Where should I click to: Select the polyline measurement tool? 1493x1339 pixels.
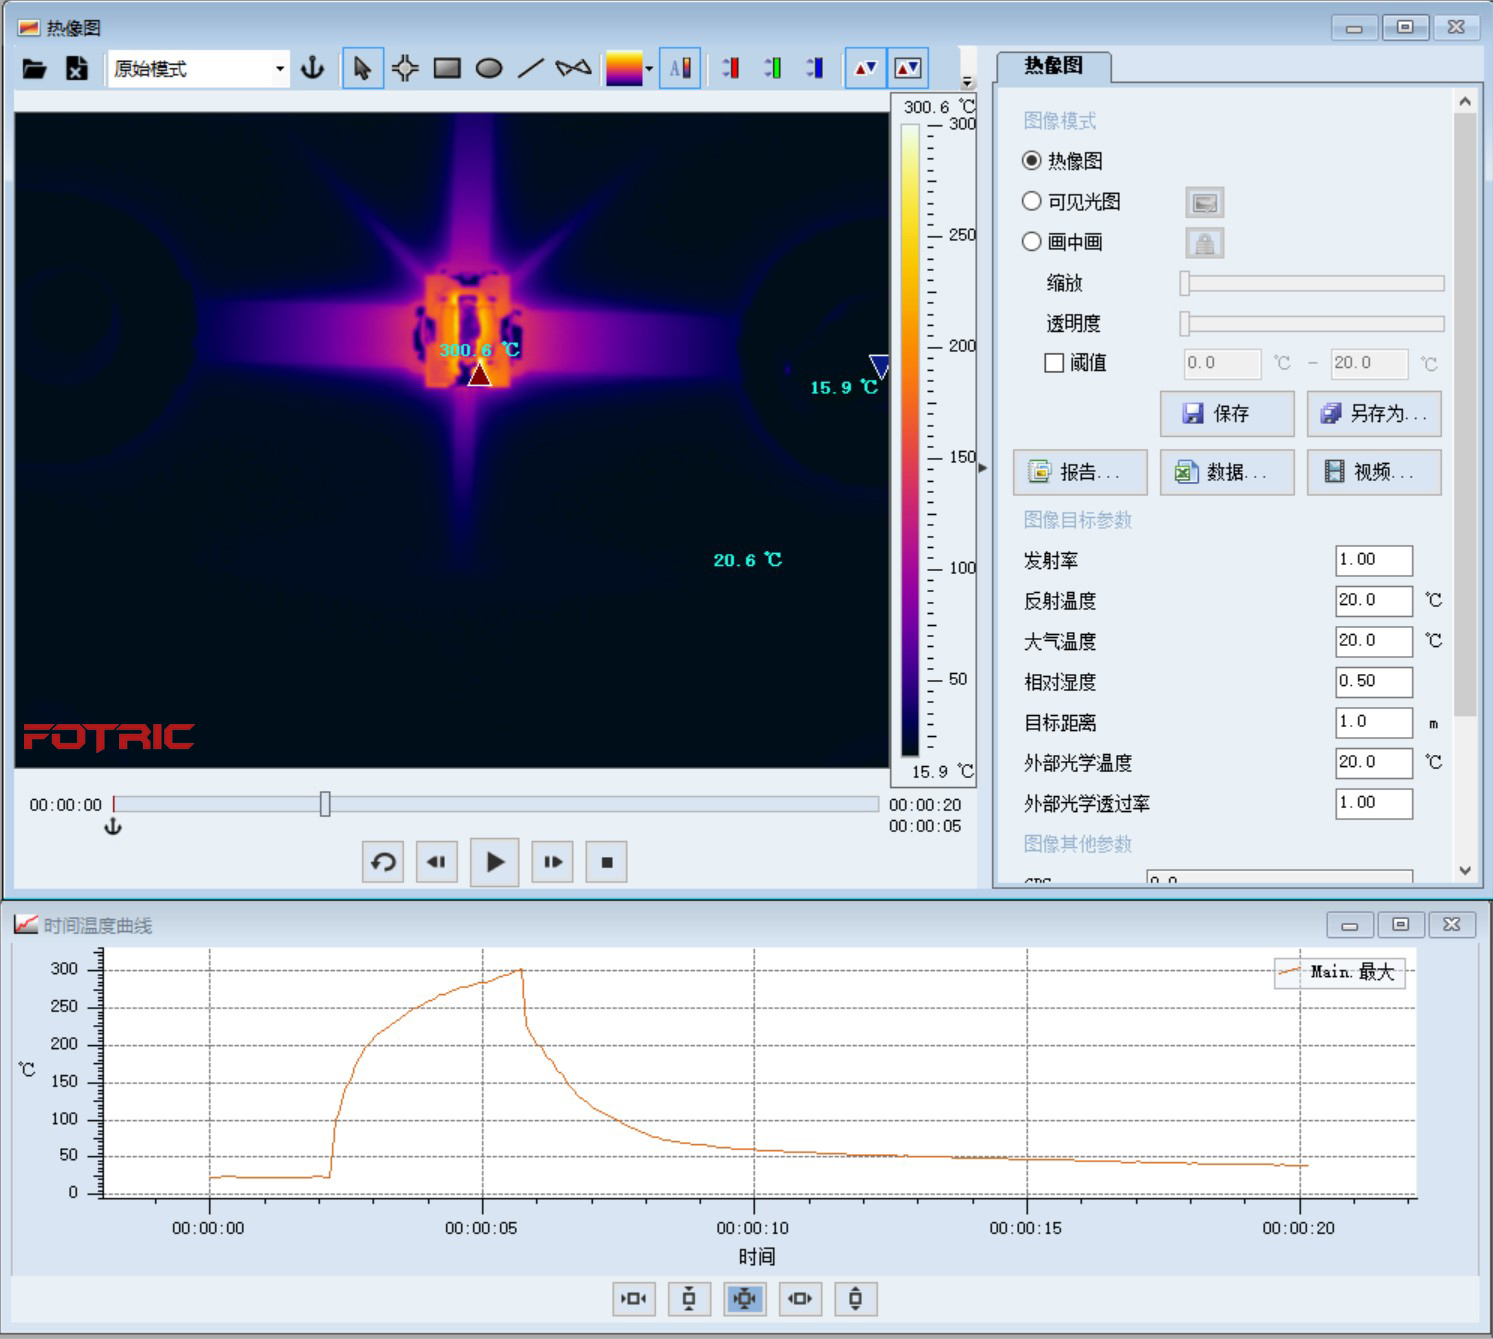point(573,69)
